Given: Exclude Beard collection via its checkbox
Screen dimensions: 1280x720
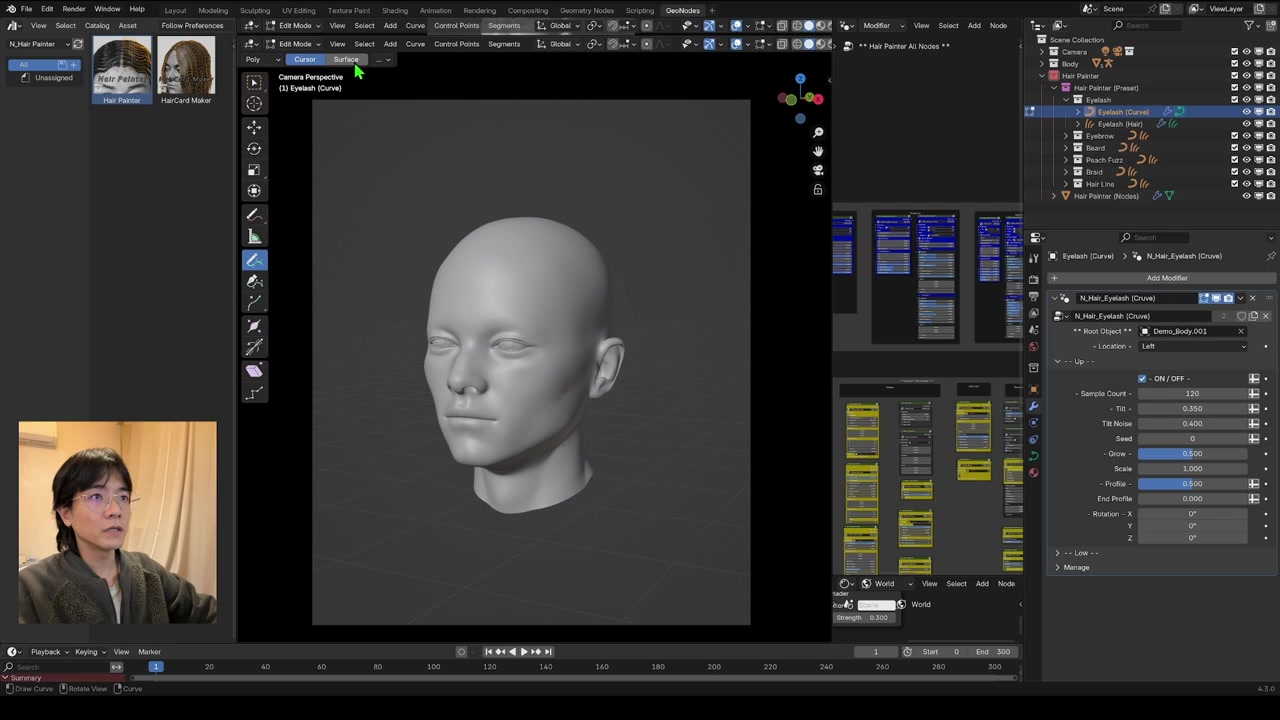Looking at the screenshot, I should [1234, 148].
